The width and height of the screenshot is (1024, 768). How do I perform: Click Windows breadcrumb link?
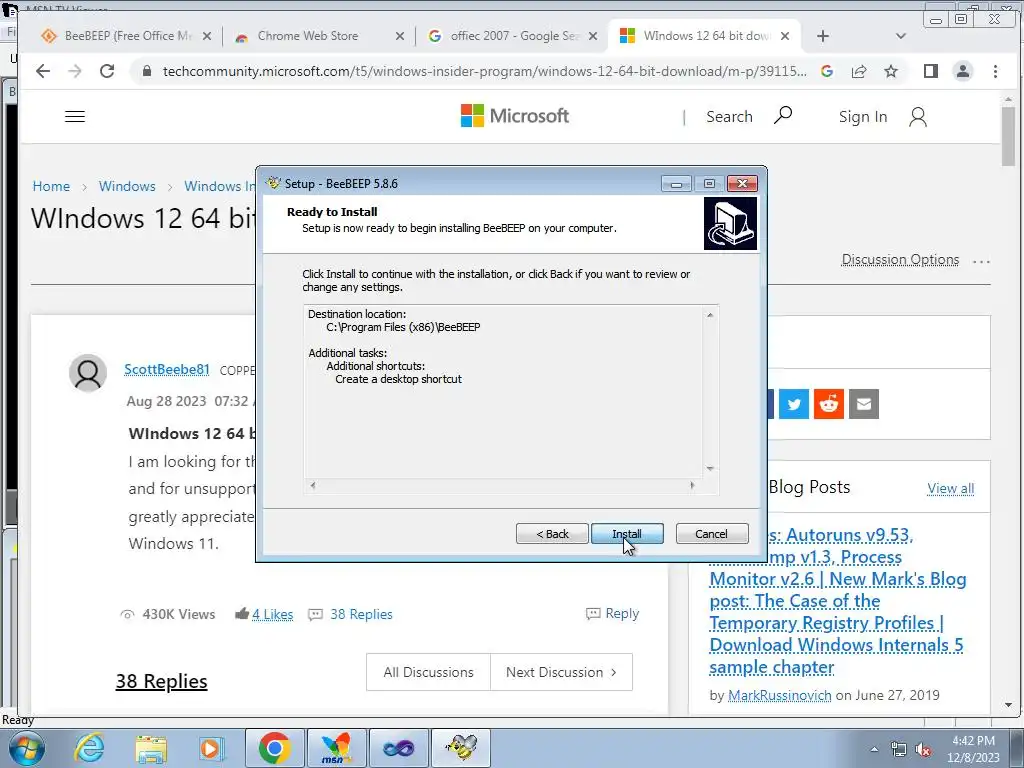[x=127, y=186]
